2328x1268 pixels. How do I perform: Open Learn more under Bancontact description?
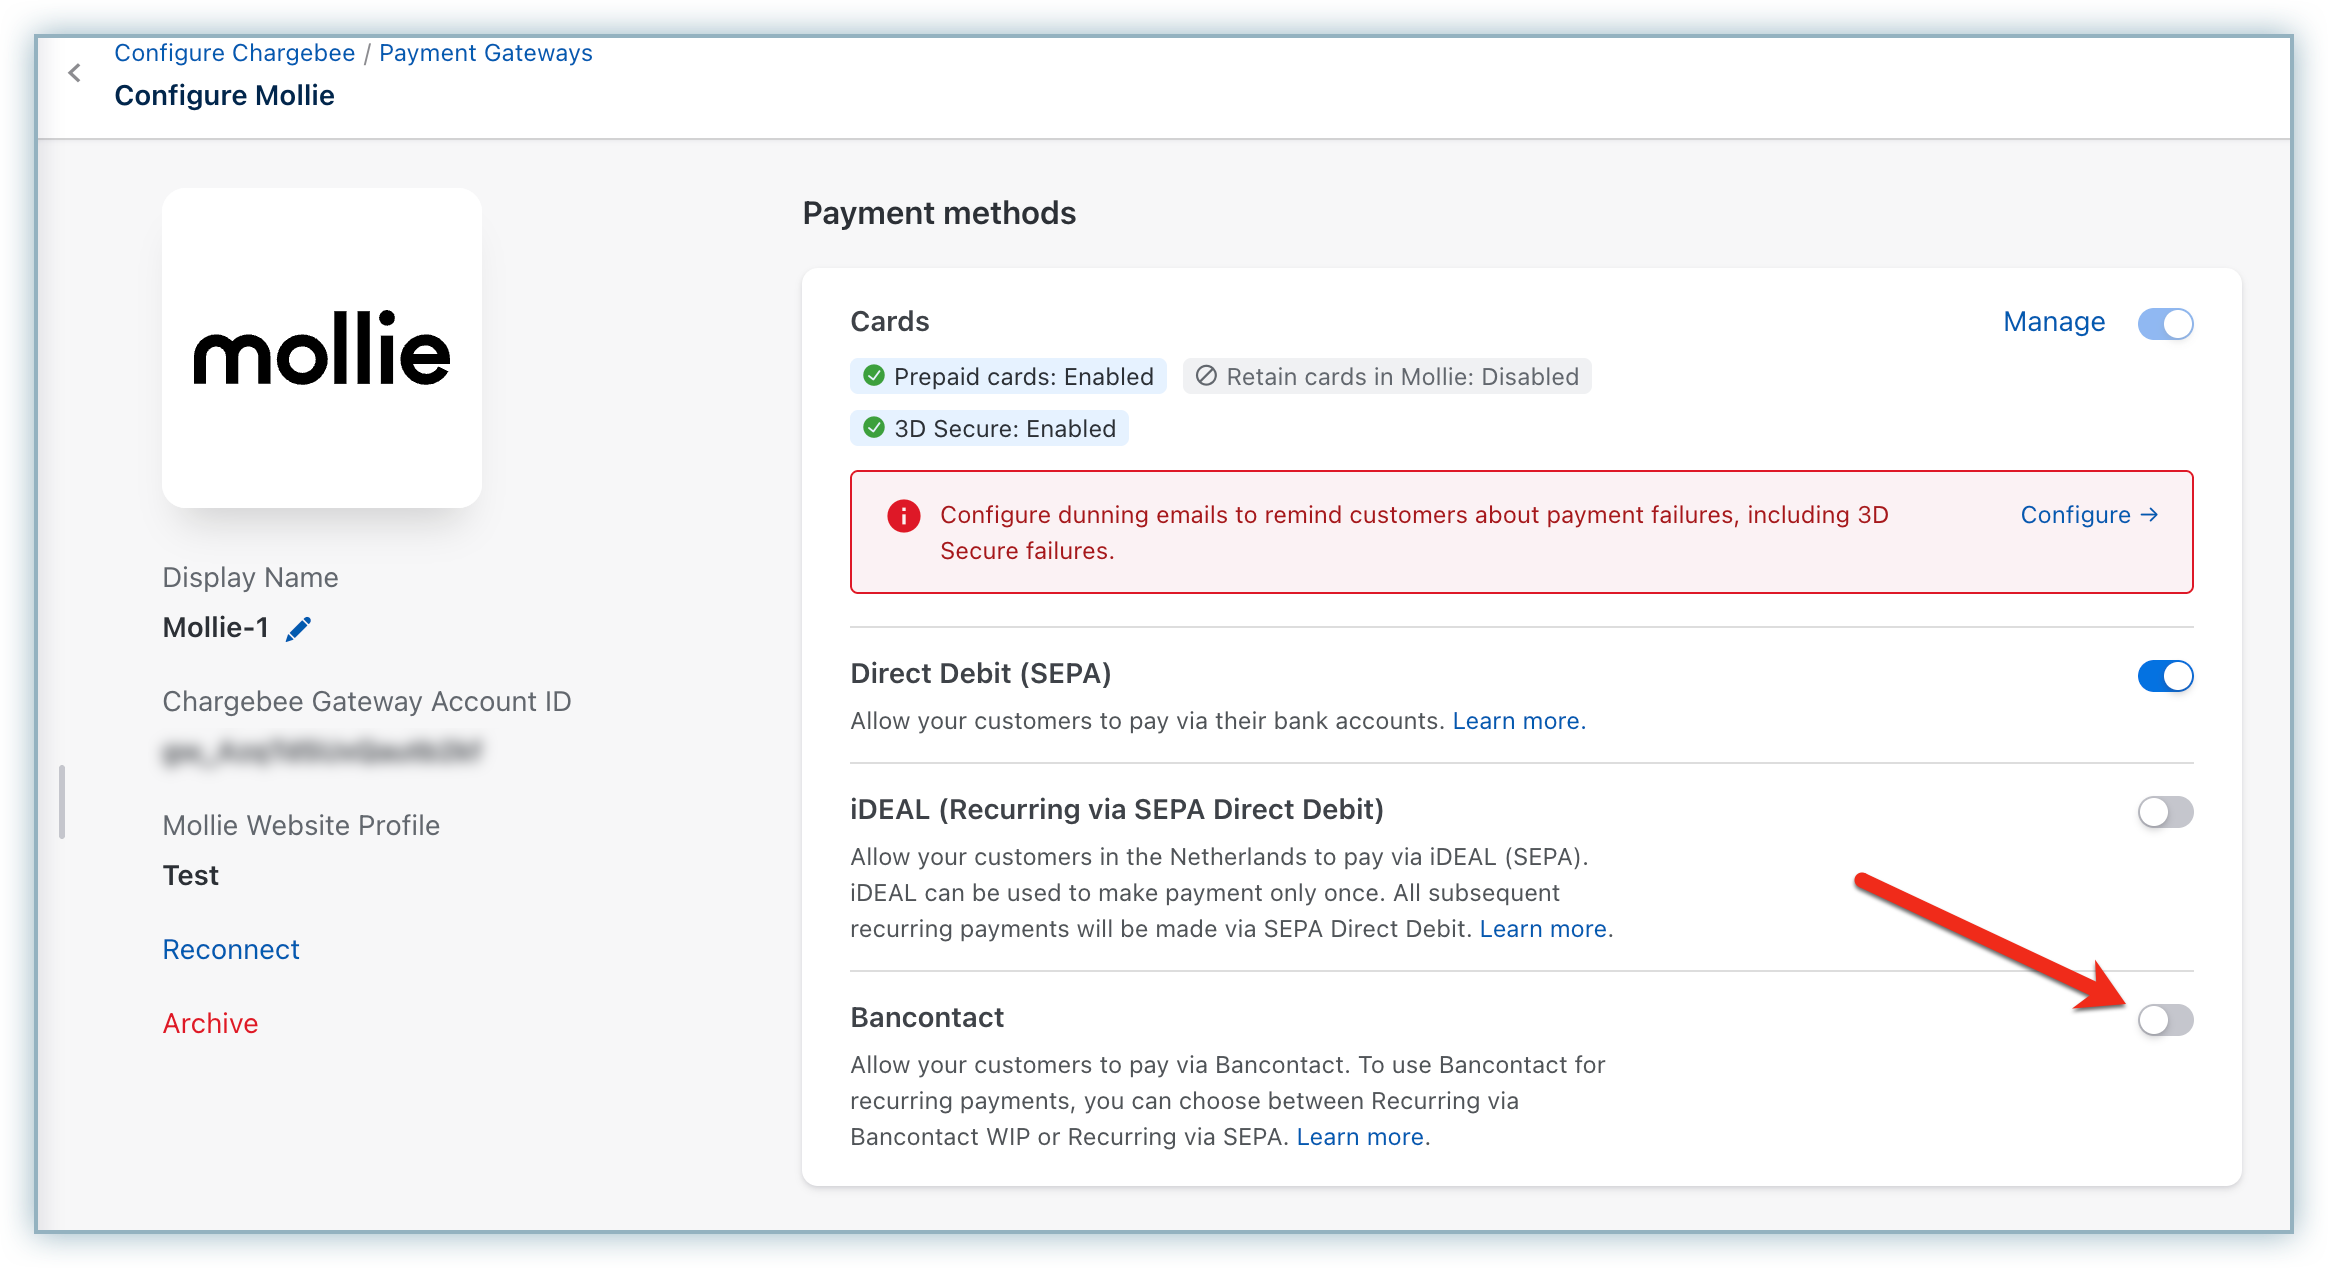click(x=1361, y=1137)
